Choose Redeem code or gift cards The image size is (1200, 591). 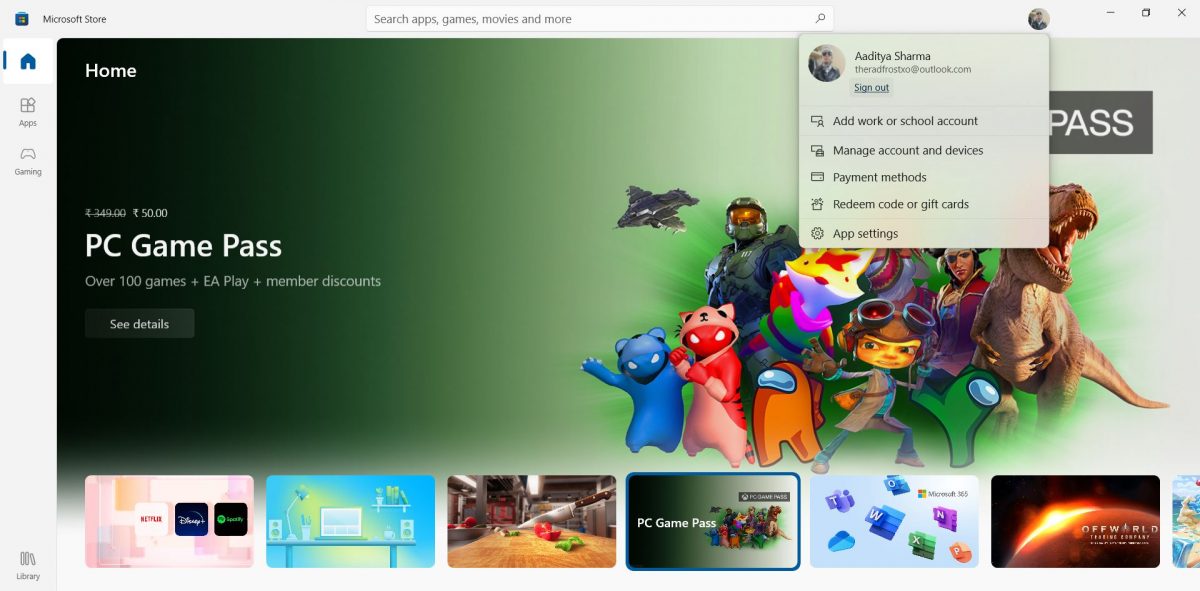pyautogui.click(x=924, y=204)
